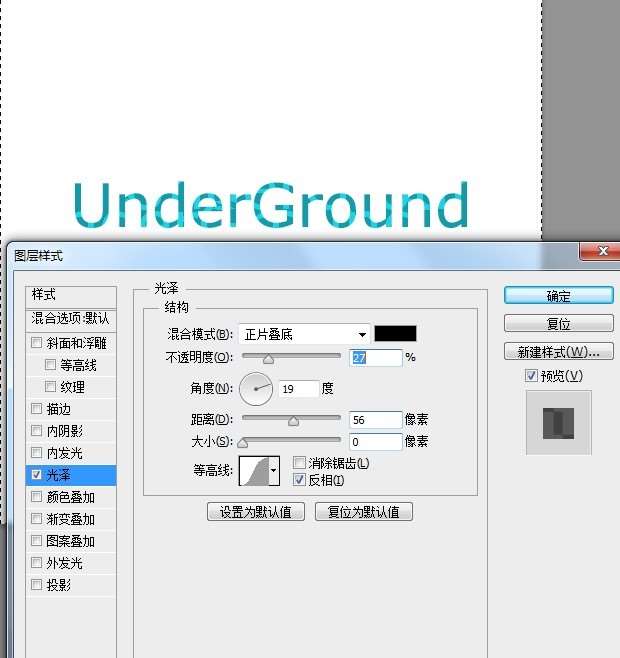Click the 角度 input field showing 19
620x658 pixels.
[300, 388]
